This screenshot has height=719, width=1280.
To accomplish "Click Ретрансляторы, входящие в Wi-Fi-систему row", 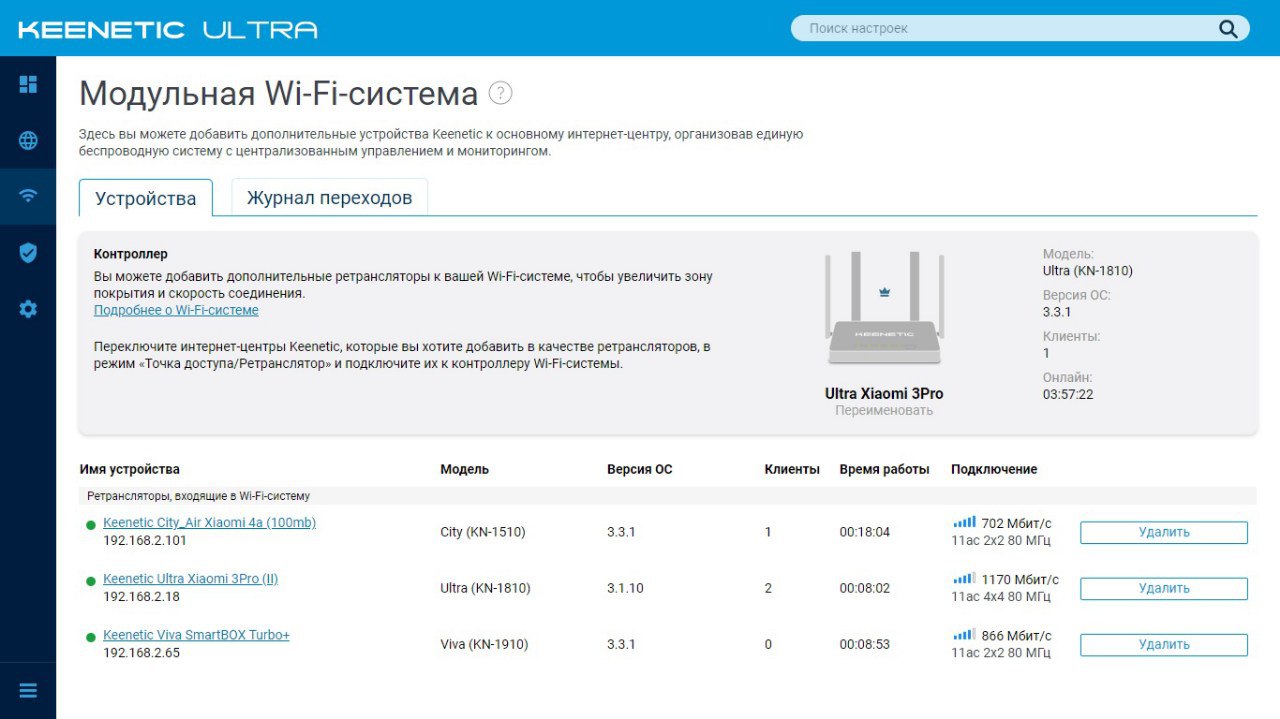I will point(668,496).
